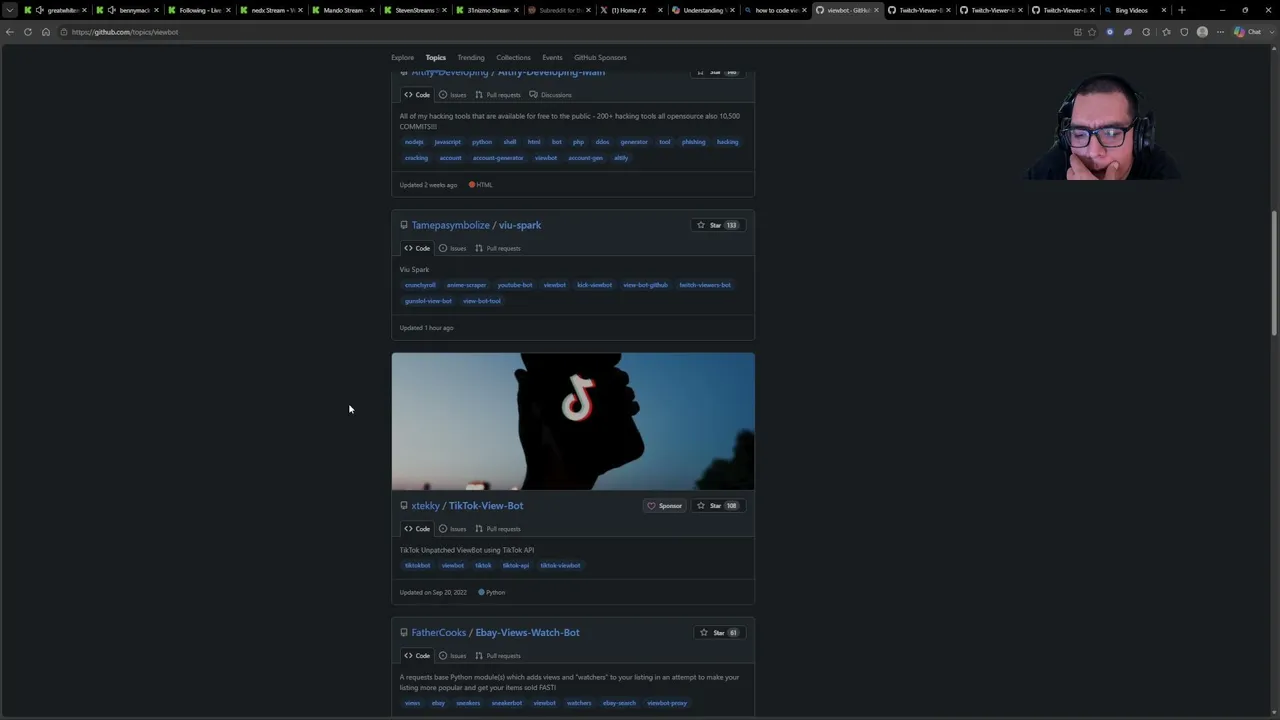This screenshot has width=1280, height=720.
Task: Open Pull requests for Ebay-Views-Watch-Bot
Action: 498,656
